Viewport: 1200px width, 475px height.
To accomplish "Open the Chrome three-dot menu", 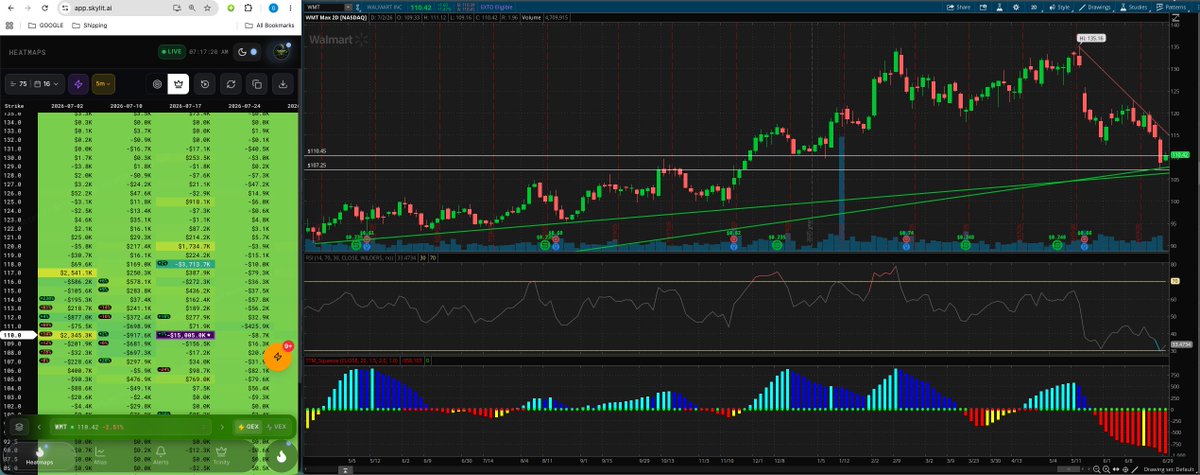I will (x=292, y=6).
